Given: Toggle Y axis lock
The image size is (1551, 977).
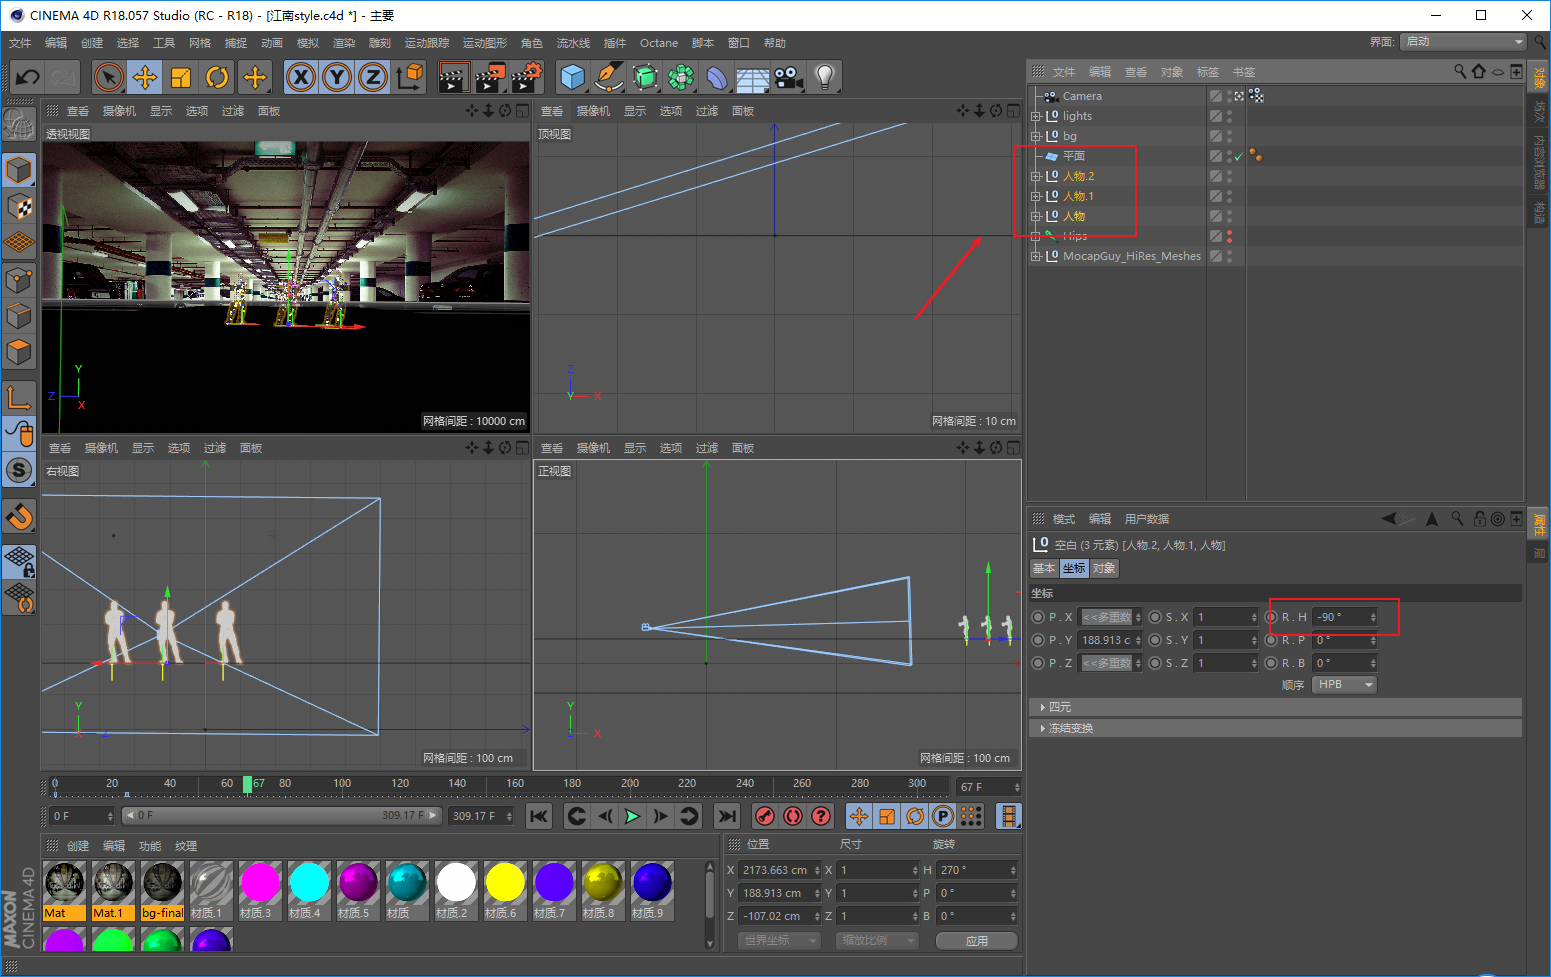Looking at the screenshot, I should pos(337,77).
